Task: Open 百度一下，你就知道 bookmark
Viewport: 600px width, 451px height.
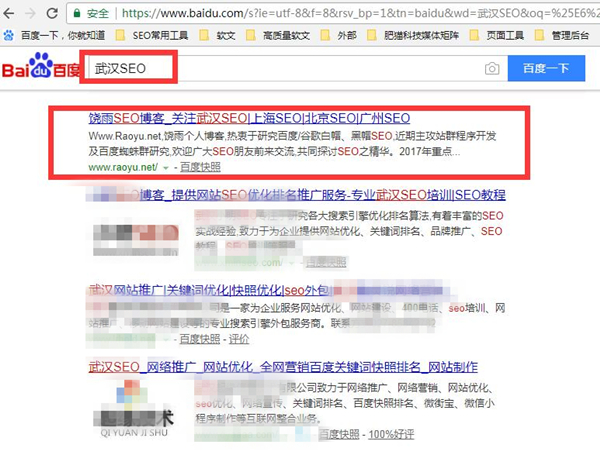Action: [x=63, y=36]
